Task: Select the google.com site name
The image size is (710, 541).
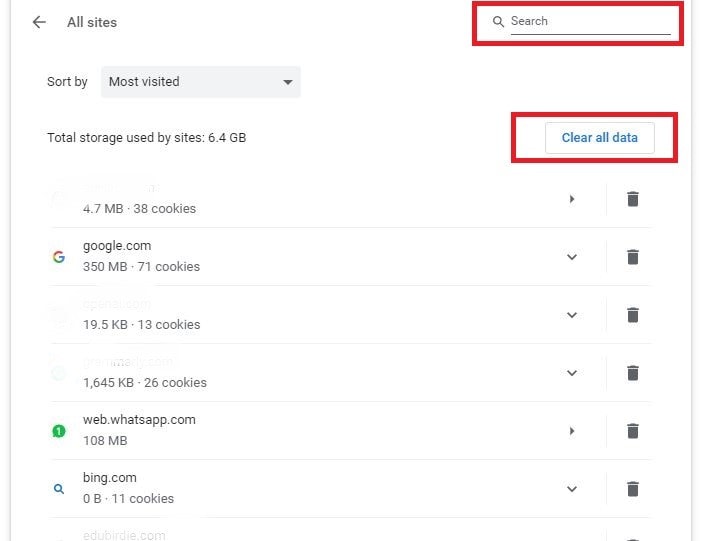Action: click(x=117, y=246)
